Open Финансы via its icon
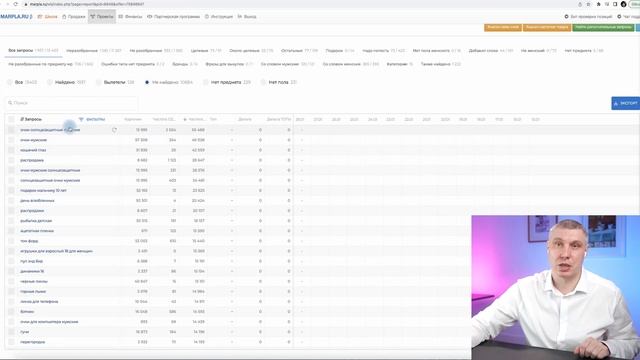640x360 pixels. click(x=120, y=17)
